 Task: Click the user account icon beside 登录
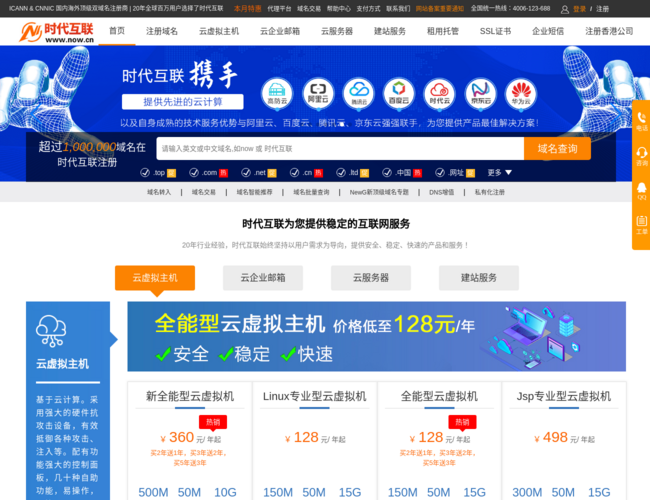(564, 9)
